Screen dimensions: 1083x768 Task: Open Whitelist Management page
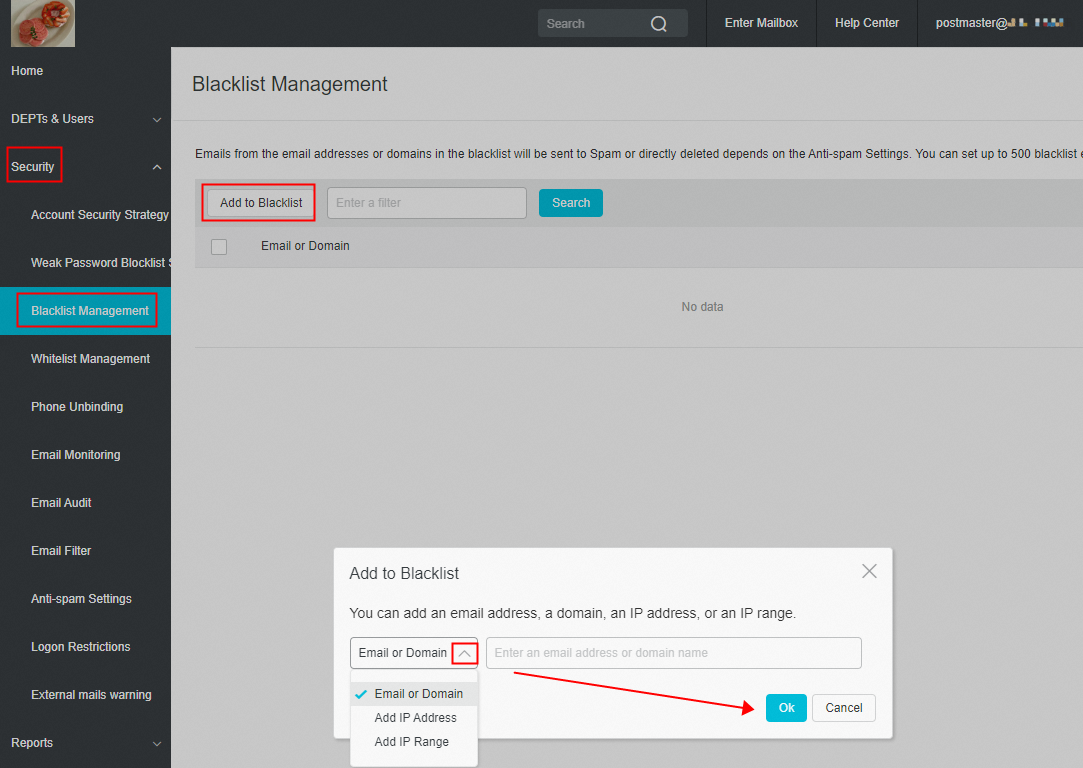pos(90,359)
